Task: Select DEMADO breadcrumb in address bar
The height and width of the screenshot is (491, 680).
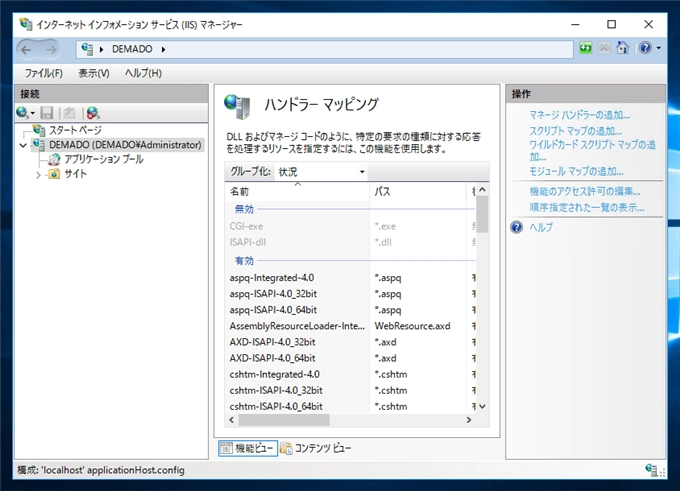Action: click(x=132, y=49)
